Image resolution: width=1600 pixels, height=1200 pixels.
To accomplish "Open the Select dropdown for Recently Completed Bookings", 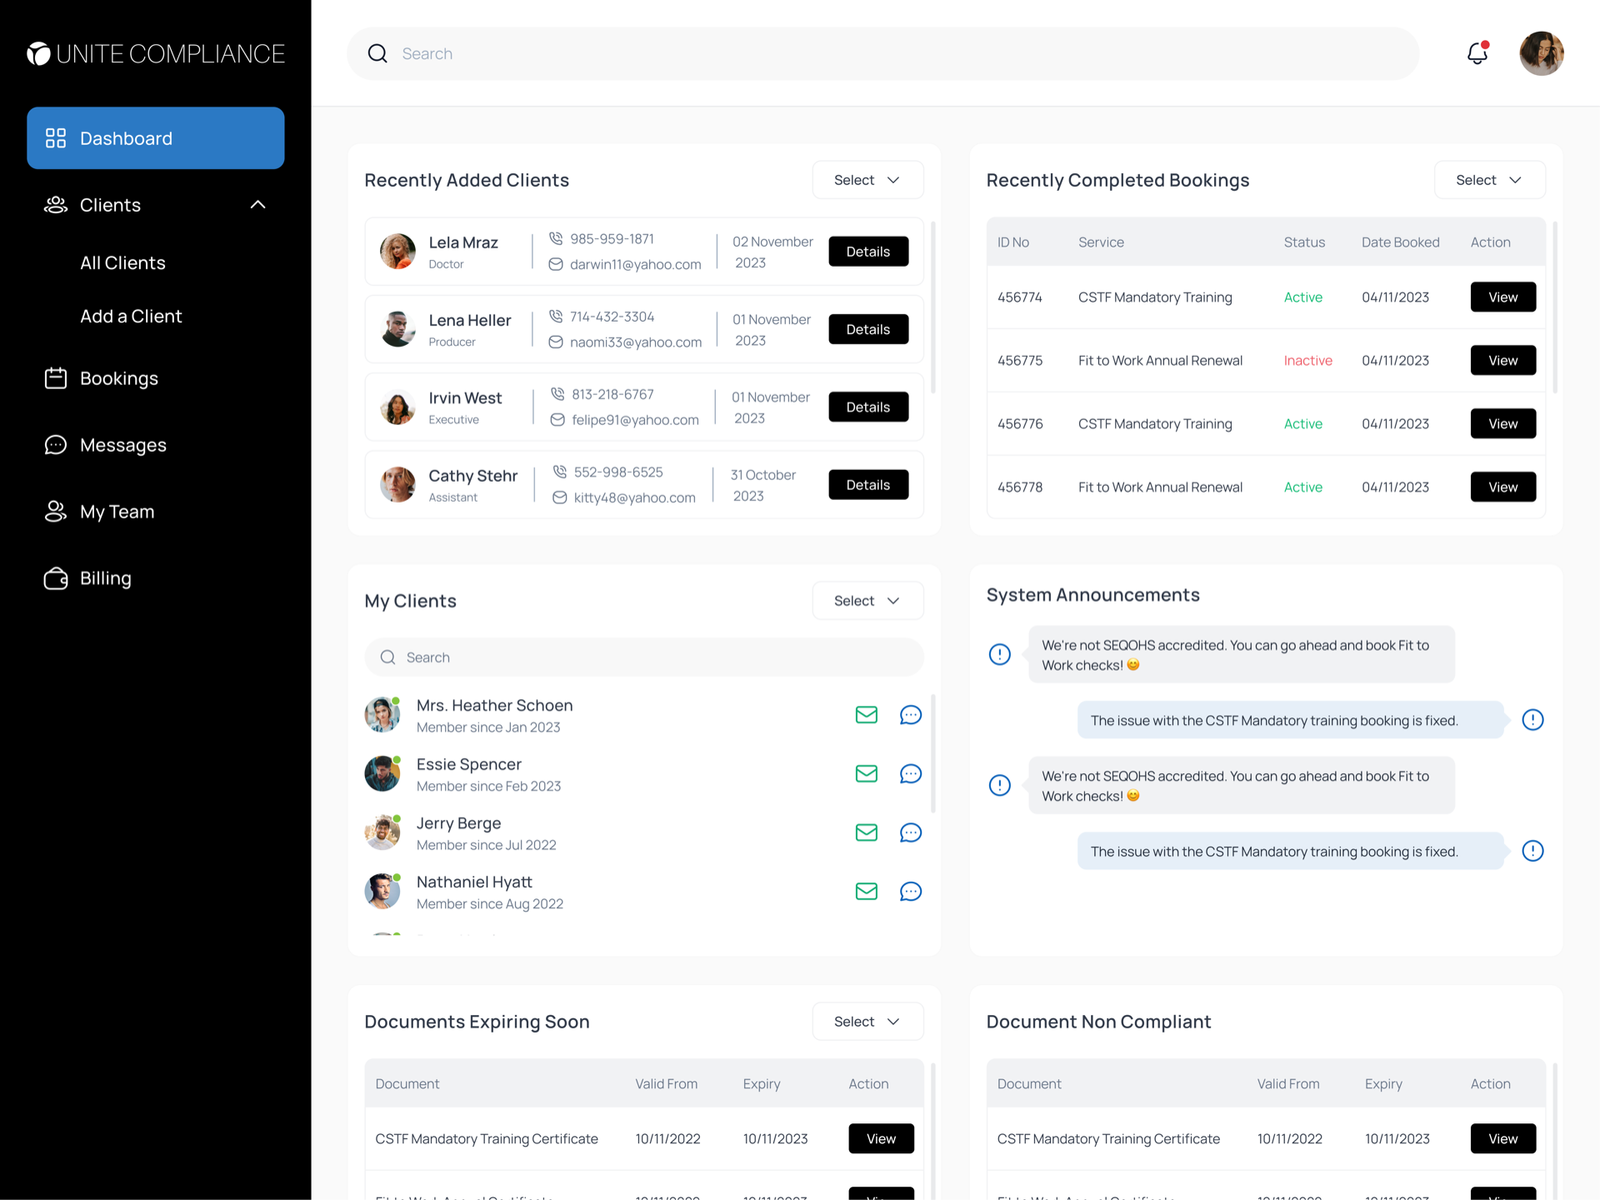I will 1489,180.
